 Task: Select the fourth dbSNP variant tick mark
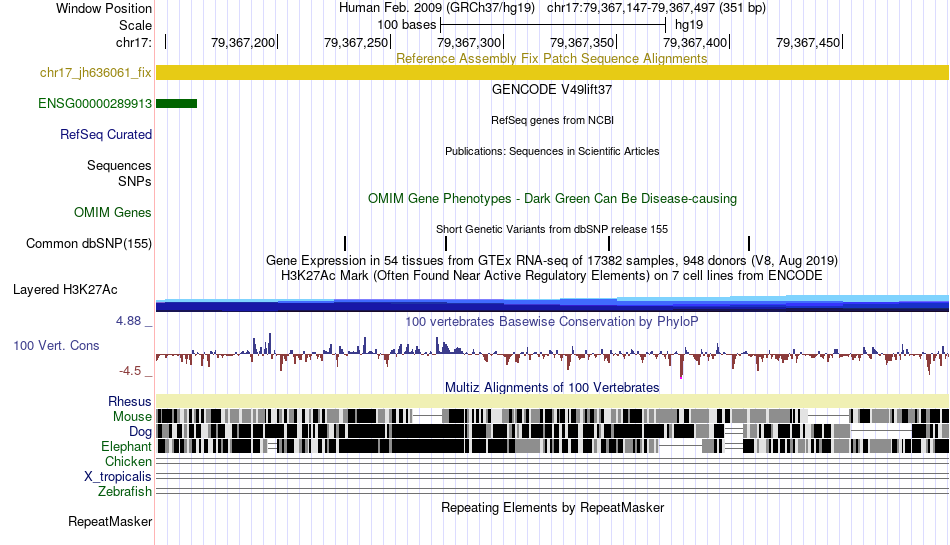click(x=749, y=243)
